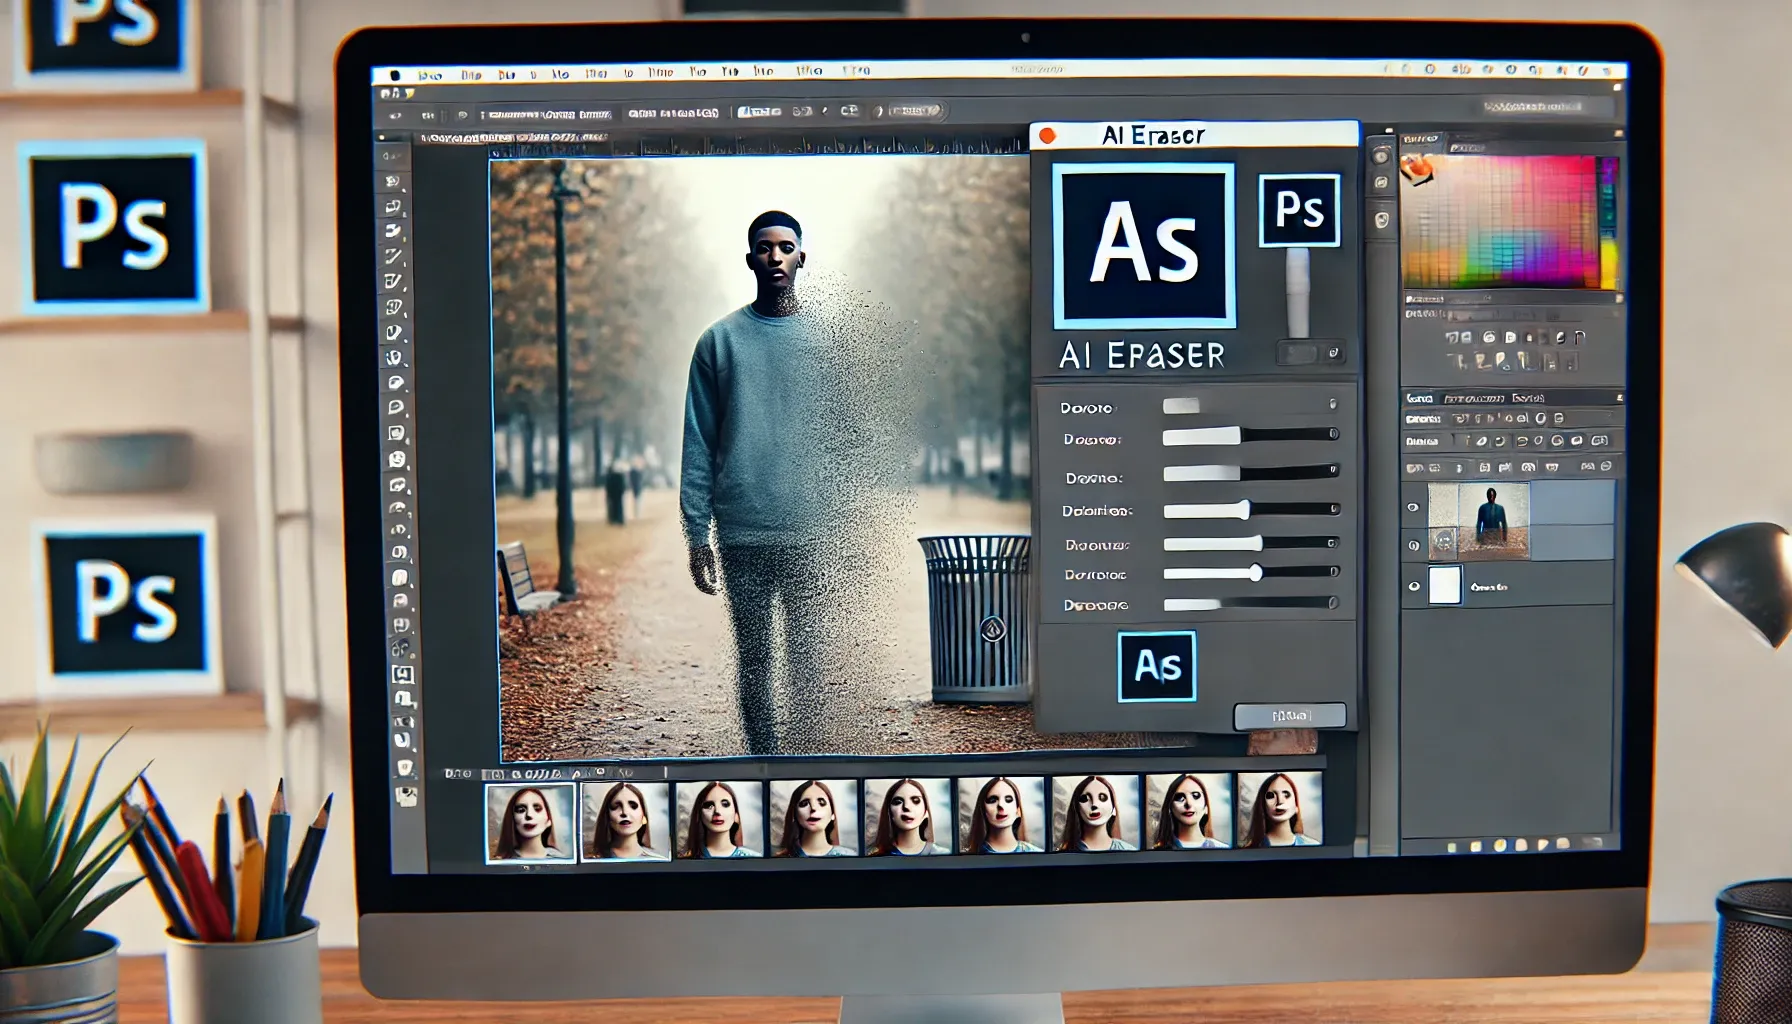Select the first highlighted thumbnail in the filmstrip
Viewport: 1792px width, 1024px height.
tap(530, 822)
